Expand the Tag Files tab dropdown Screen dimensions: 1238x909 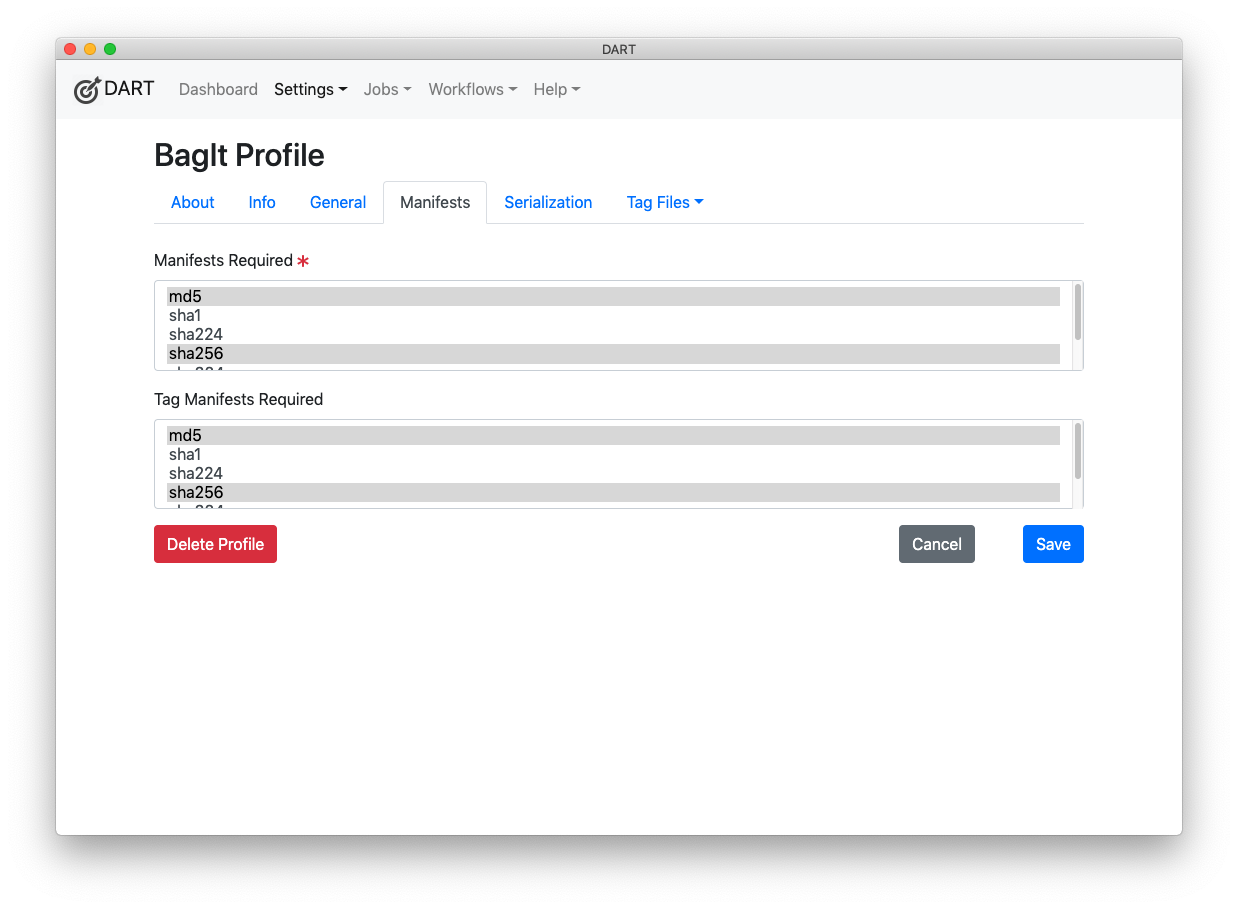point(664,202)
